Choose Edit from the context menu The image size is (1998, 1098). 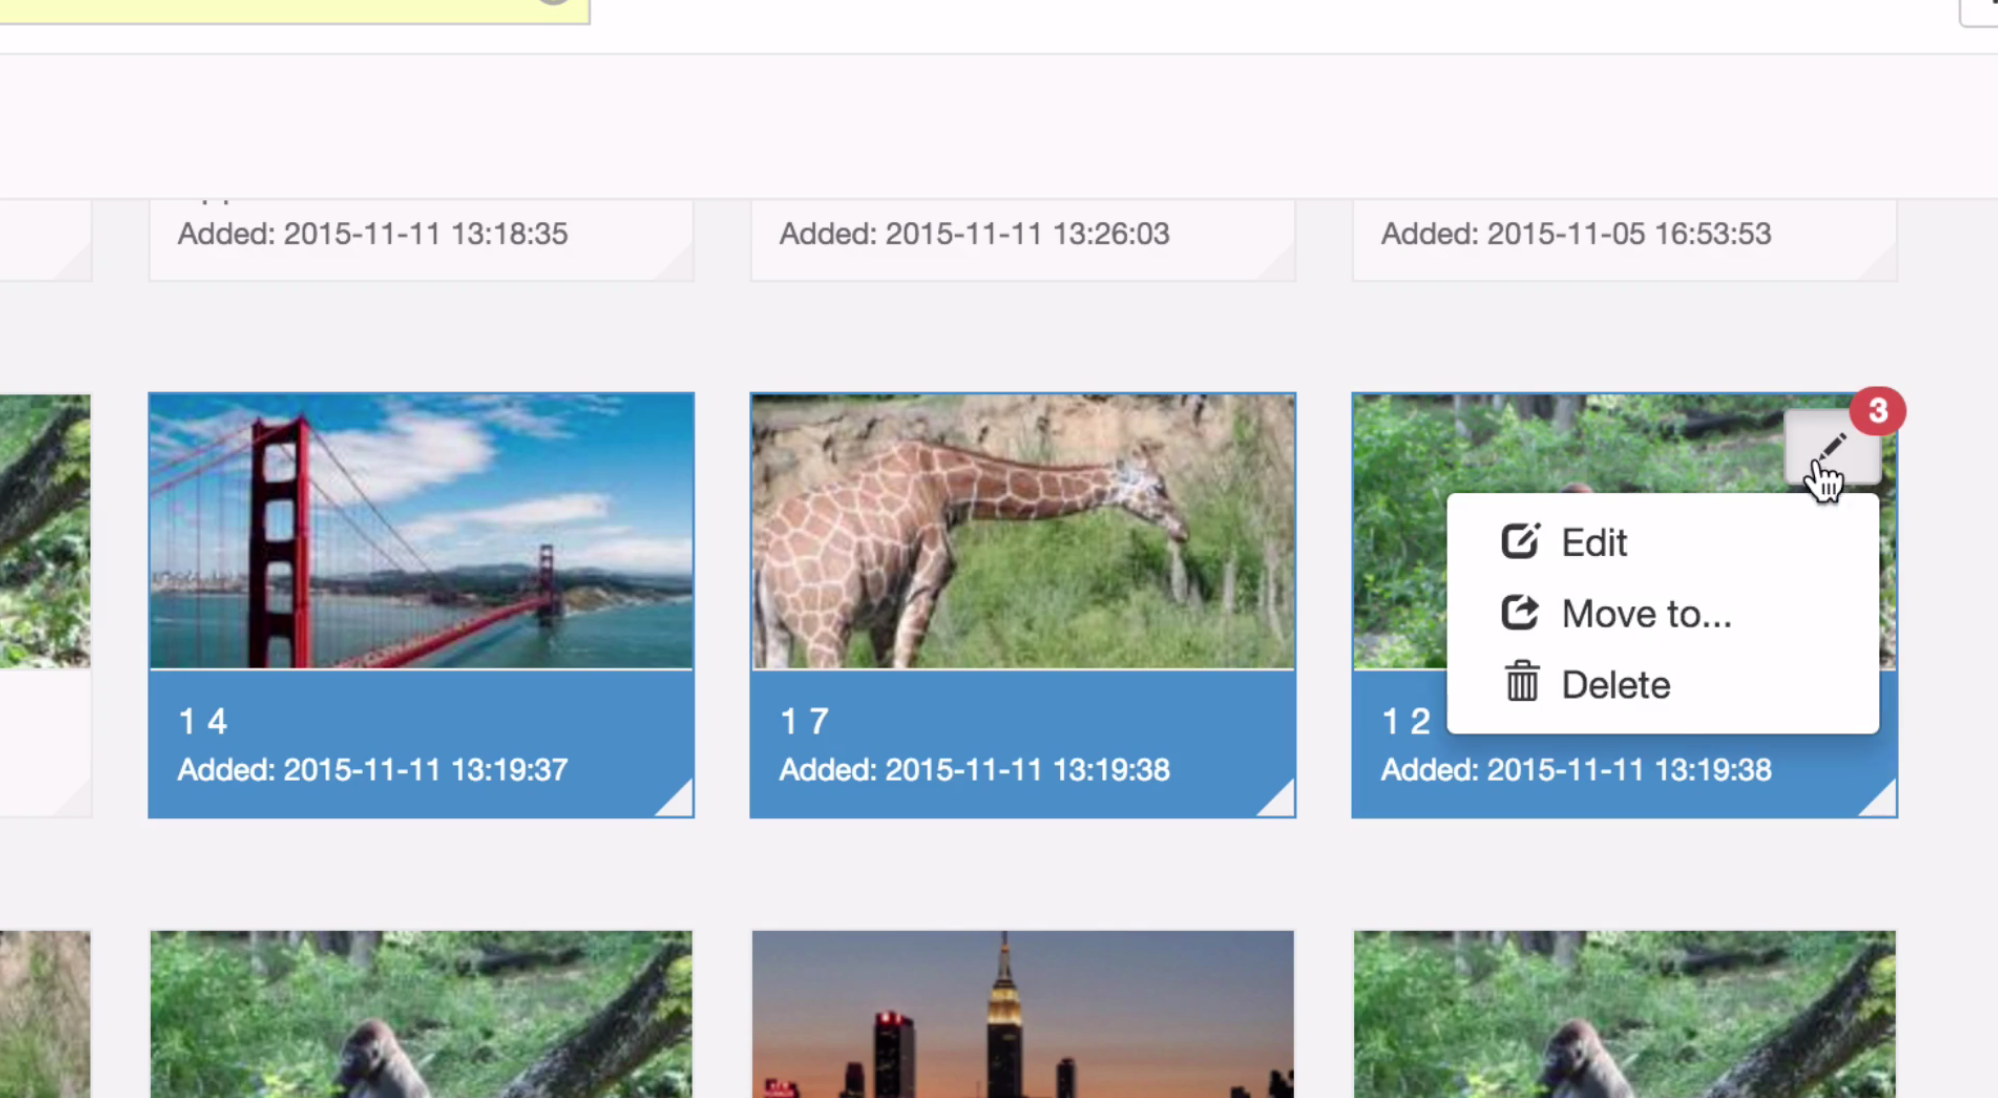click(1594, 543)
